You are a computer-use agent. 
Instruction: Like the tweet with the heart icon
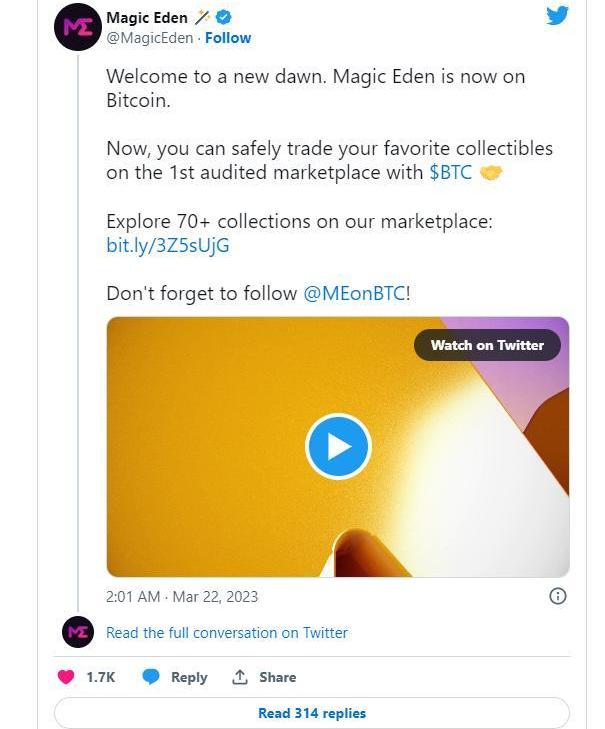click(x=66, y=677)
